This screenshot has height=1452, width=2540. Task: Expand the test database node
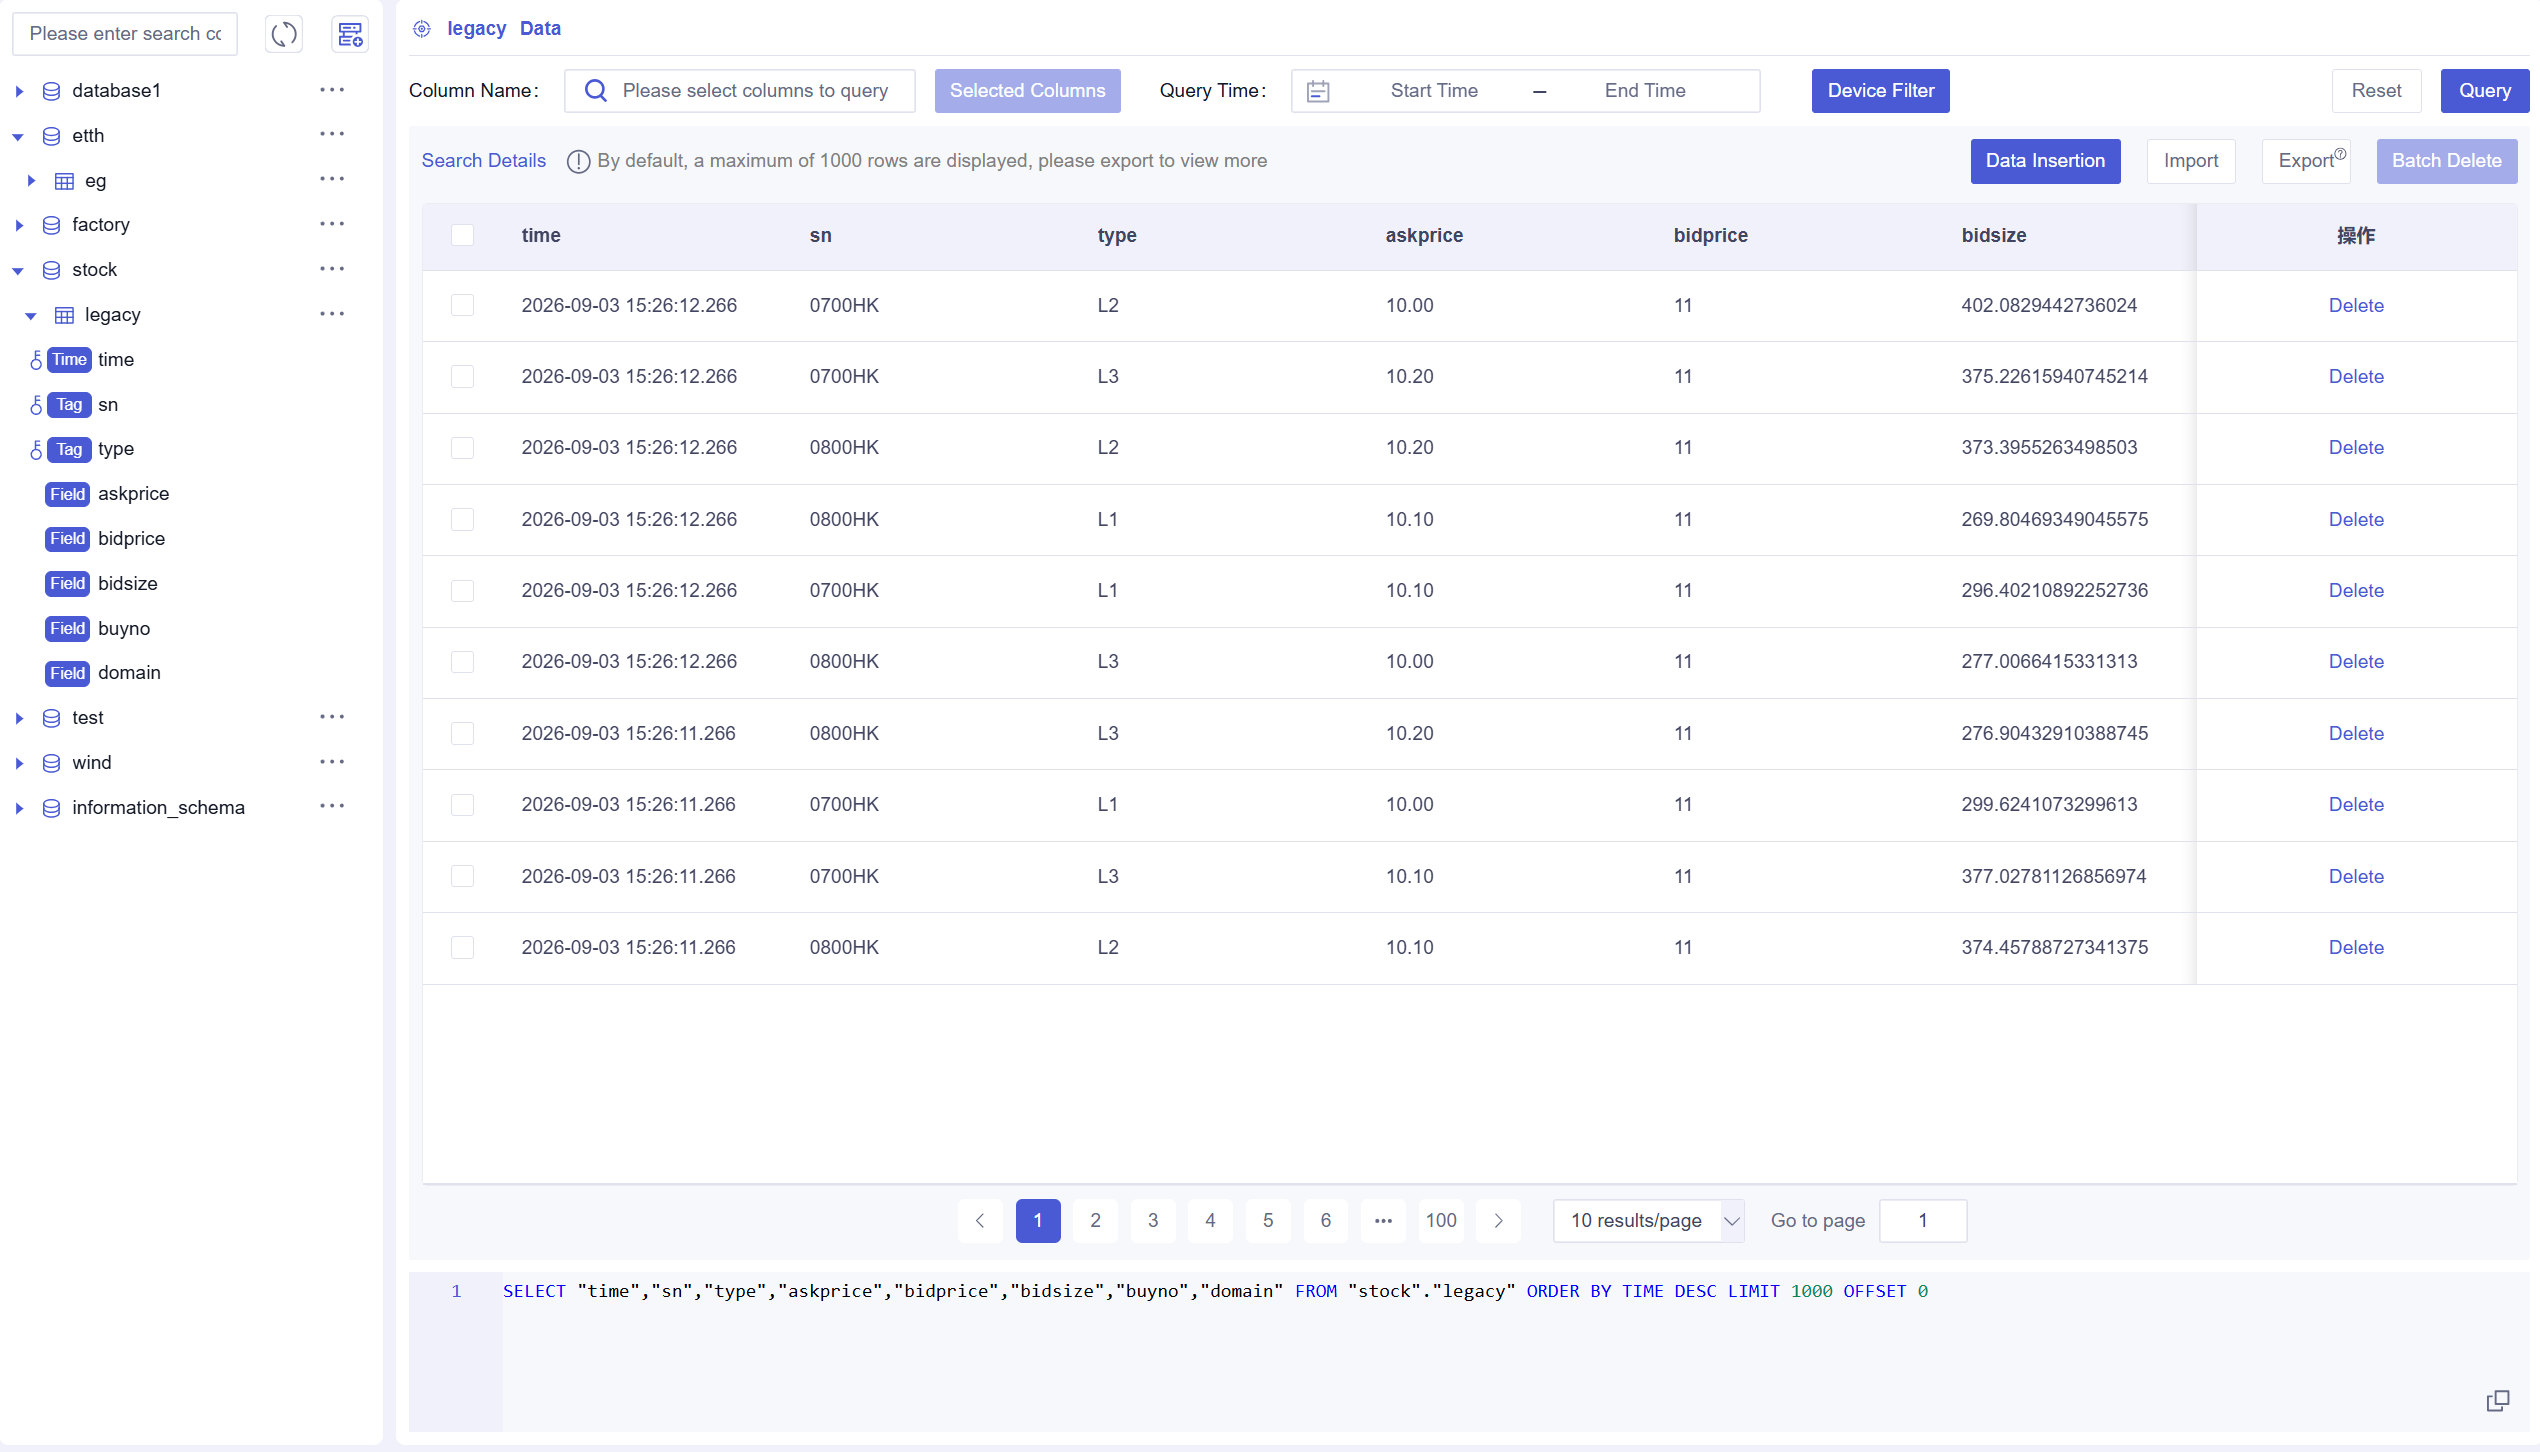(x=19, y=718)
